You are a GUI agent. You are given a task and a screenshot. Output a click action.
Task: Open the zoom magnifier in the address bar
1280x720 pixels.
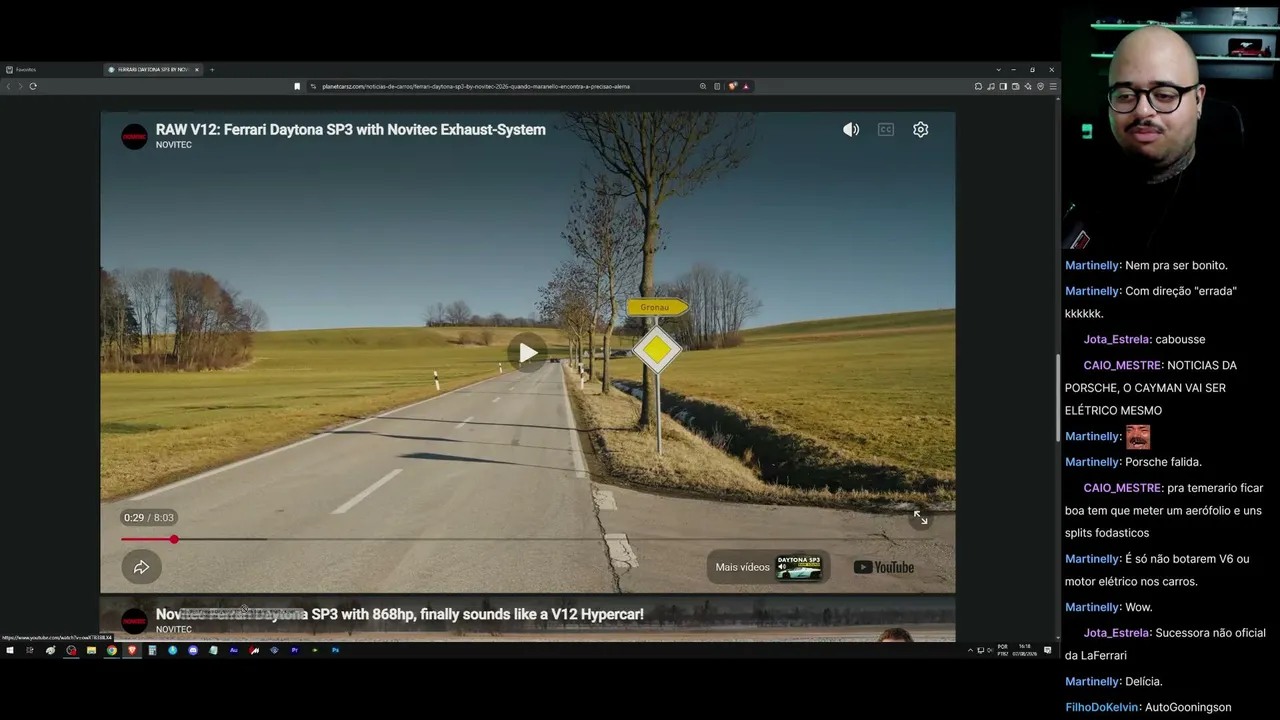[x=703, y=86]
